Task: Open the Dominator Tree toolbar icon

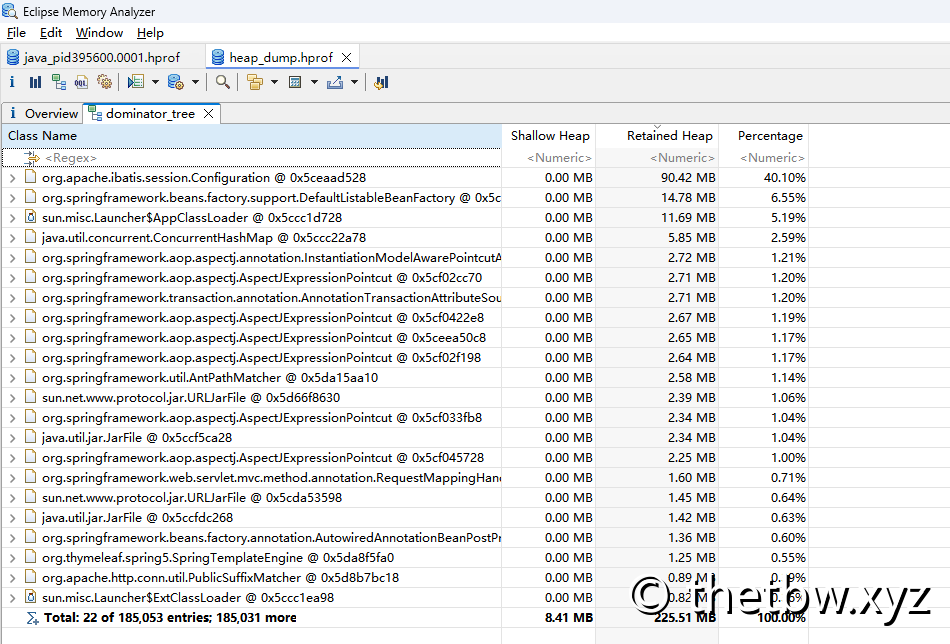Action: point(59,82)
